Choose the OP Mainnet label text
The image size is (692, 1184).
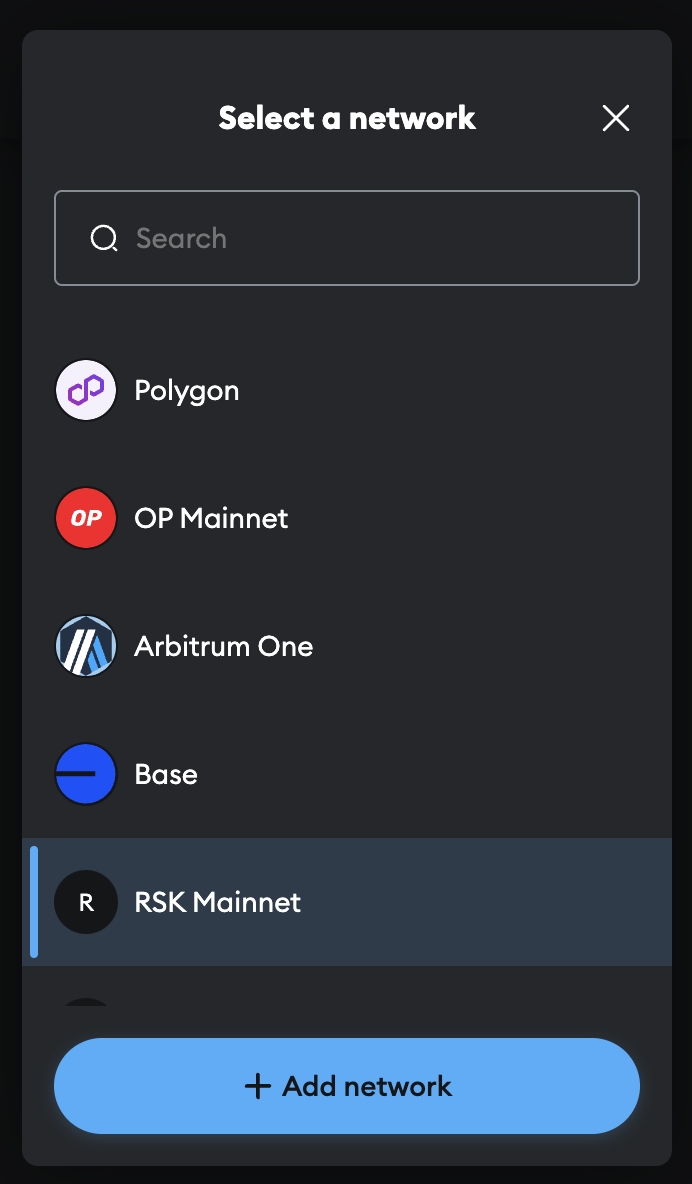point(211,518)
